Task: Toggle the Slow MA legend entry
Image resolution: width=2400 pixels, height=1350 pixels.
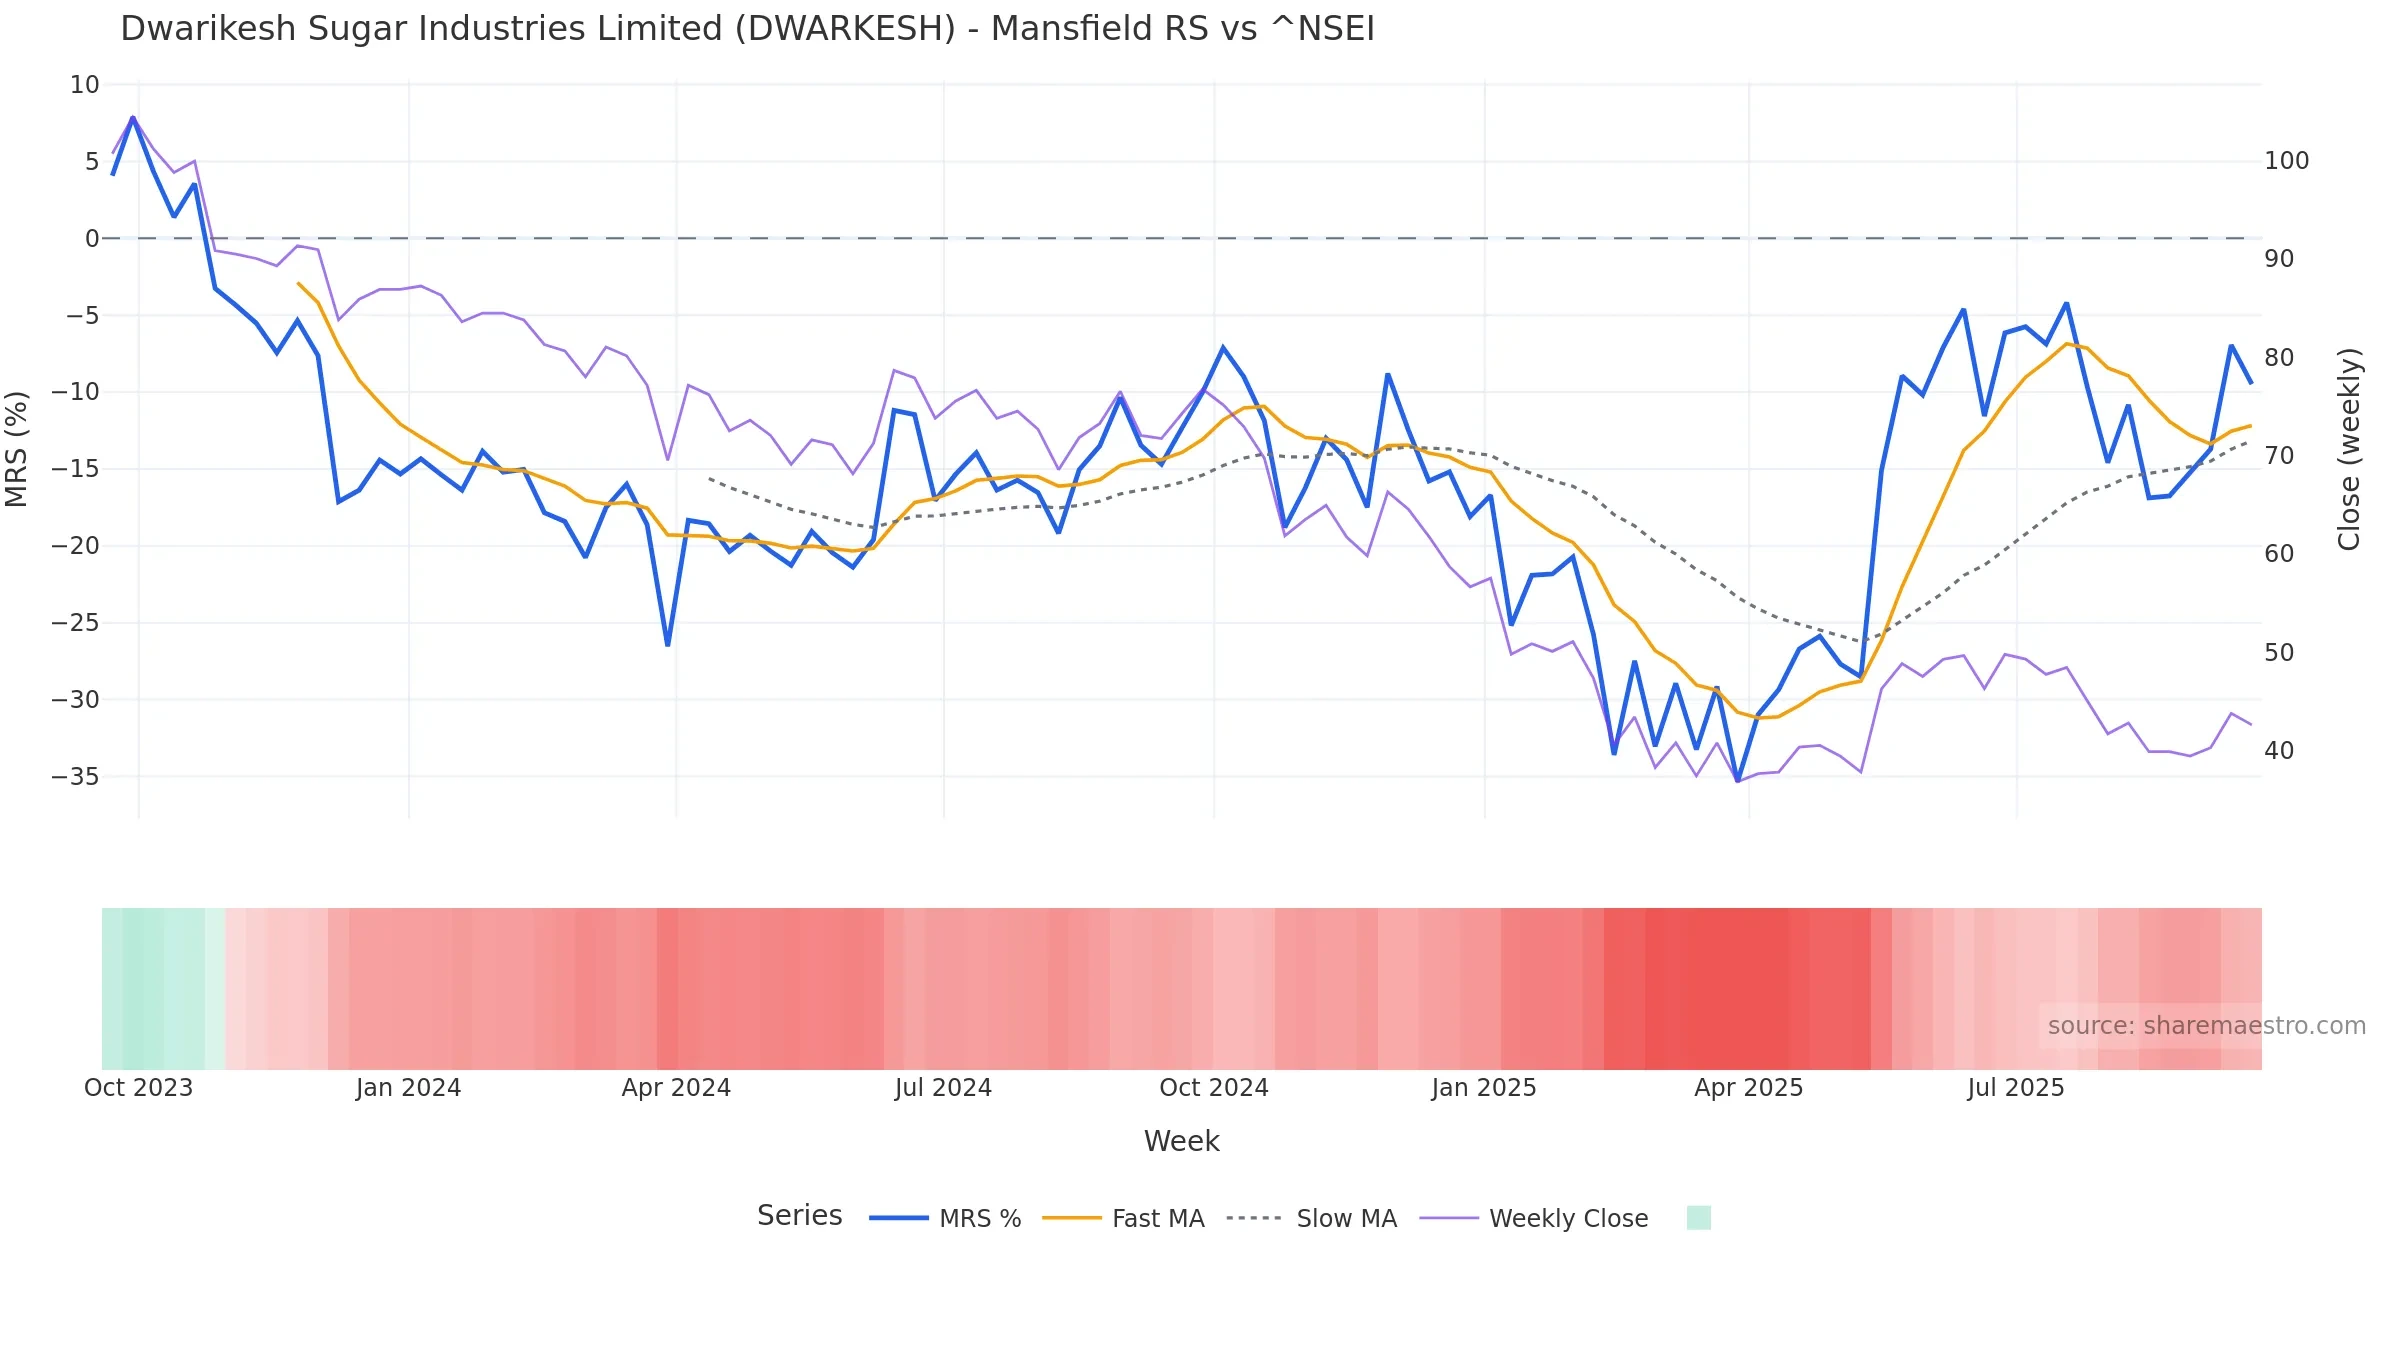Action: click(1311, 1218)
